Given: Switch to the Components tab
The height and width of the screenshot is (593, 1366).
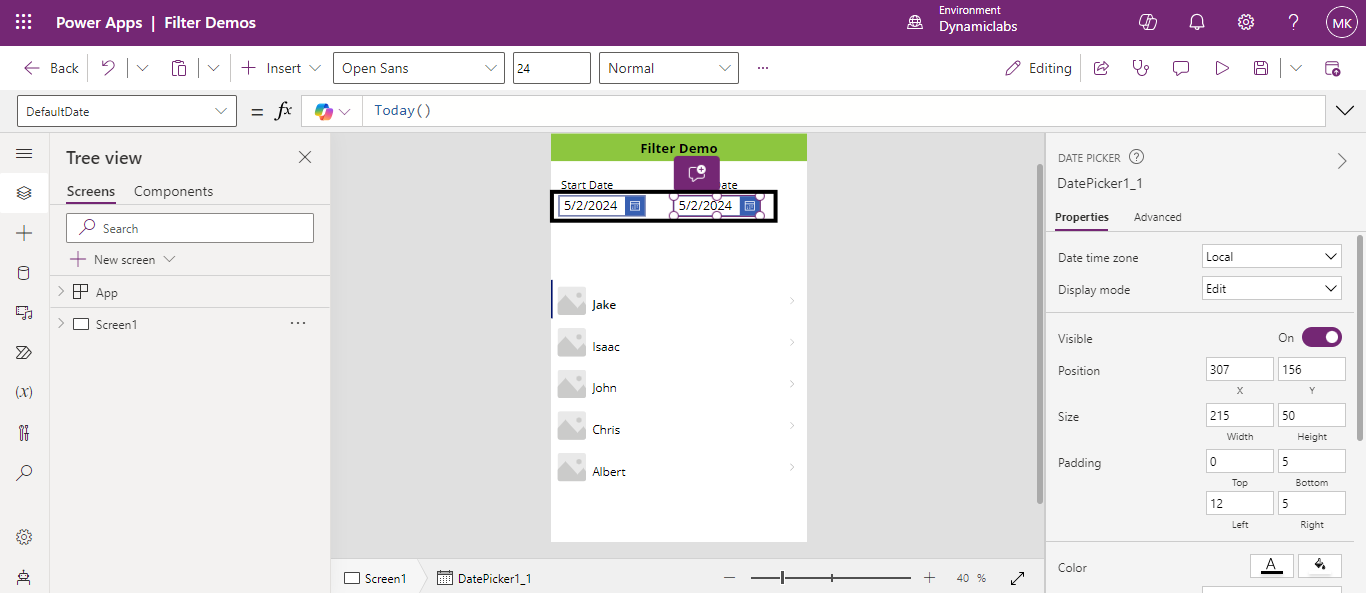Looking at the screenshot, I should point(173,191).
